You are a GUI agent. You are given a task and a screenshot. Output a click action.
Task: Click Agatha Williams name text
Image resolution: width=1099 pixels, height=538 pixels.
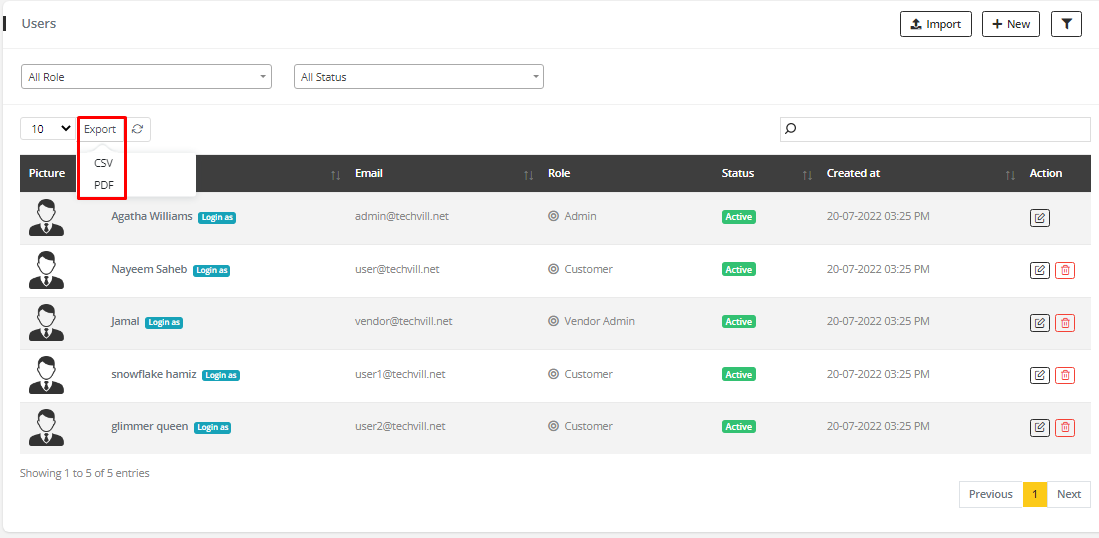[151, 216]
